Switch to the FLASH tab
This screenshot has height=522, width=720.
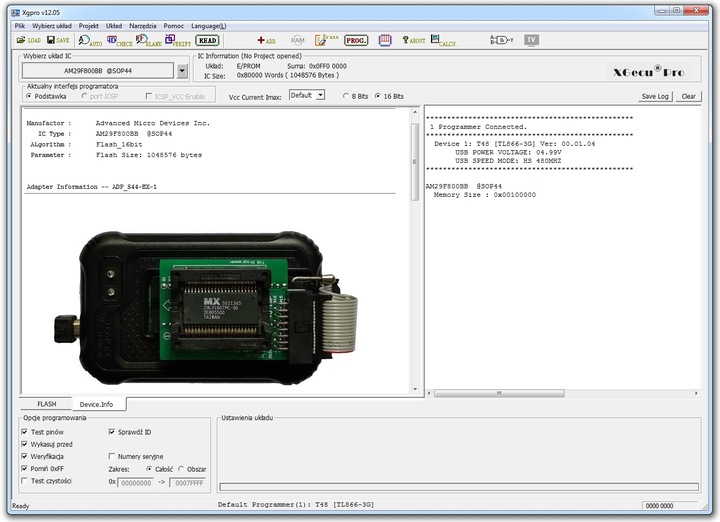click(x=46, y=404)
